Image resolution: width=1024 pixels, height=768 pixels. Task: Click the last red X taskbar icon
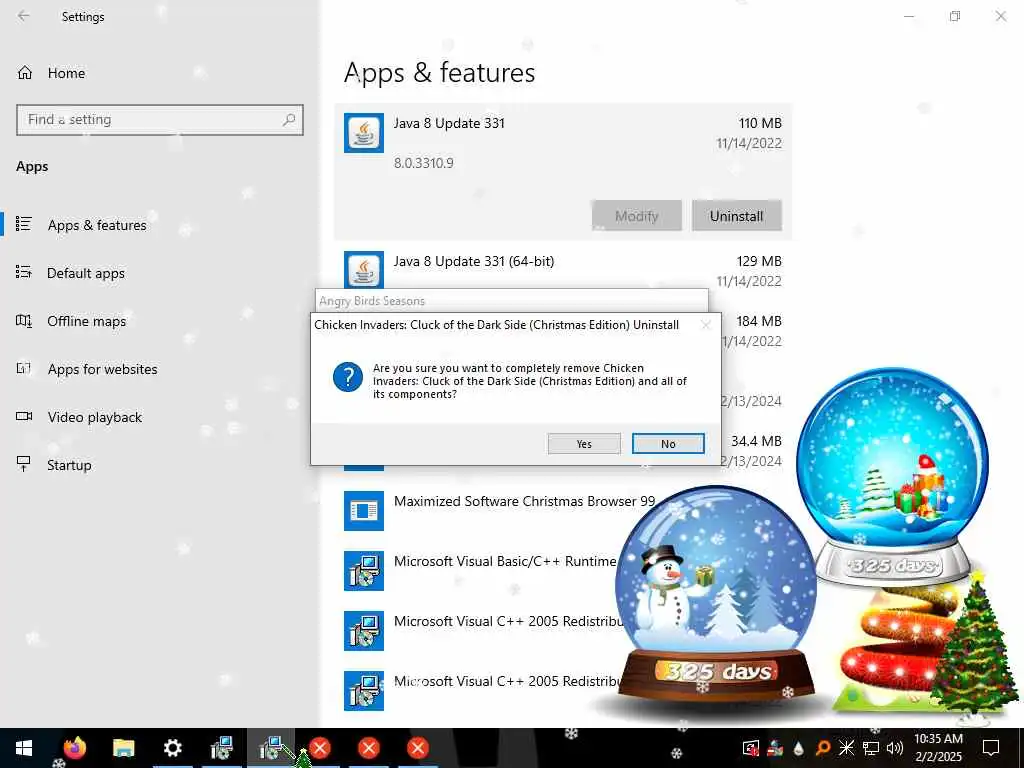(x=418, y=748)
